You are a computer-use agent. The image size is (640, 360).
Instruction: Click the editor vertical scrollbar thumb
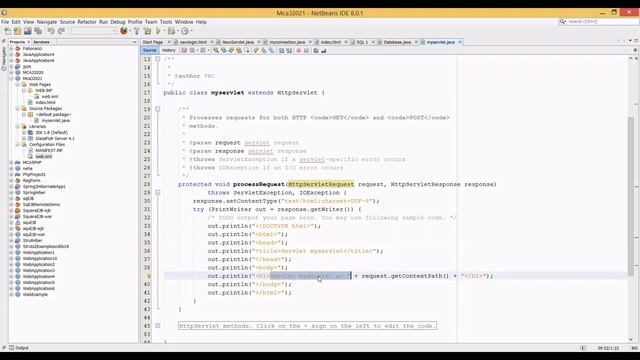point(631,196)
